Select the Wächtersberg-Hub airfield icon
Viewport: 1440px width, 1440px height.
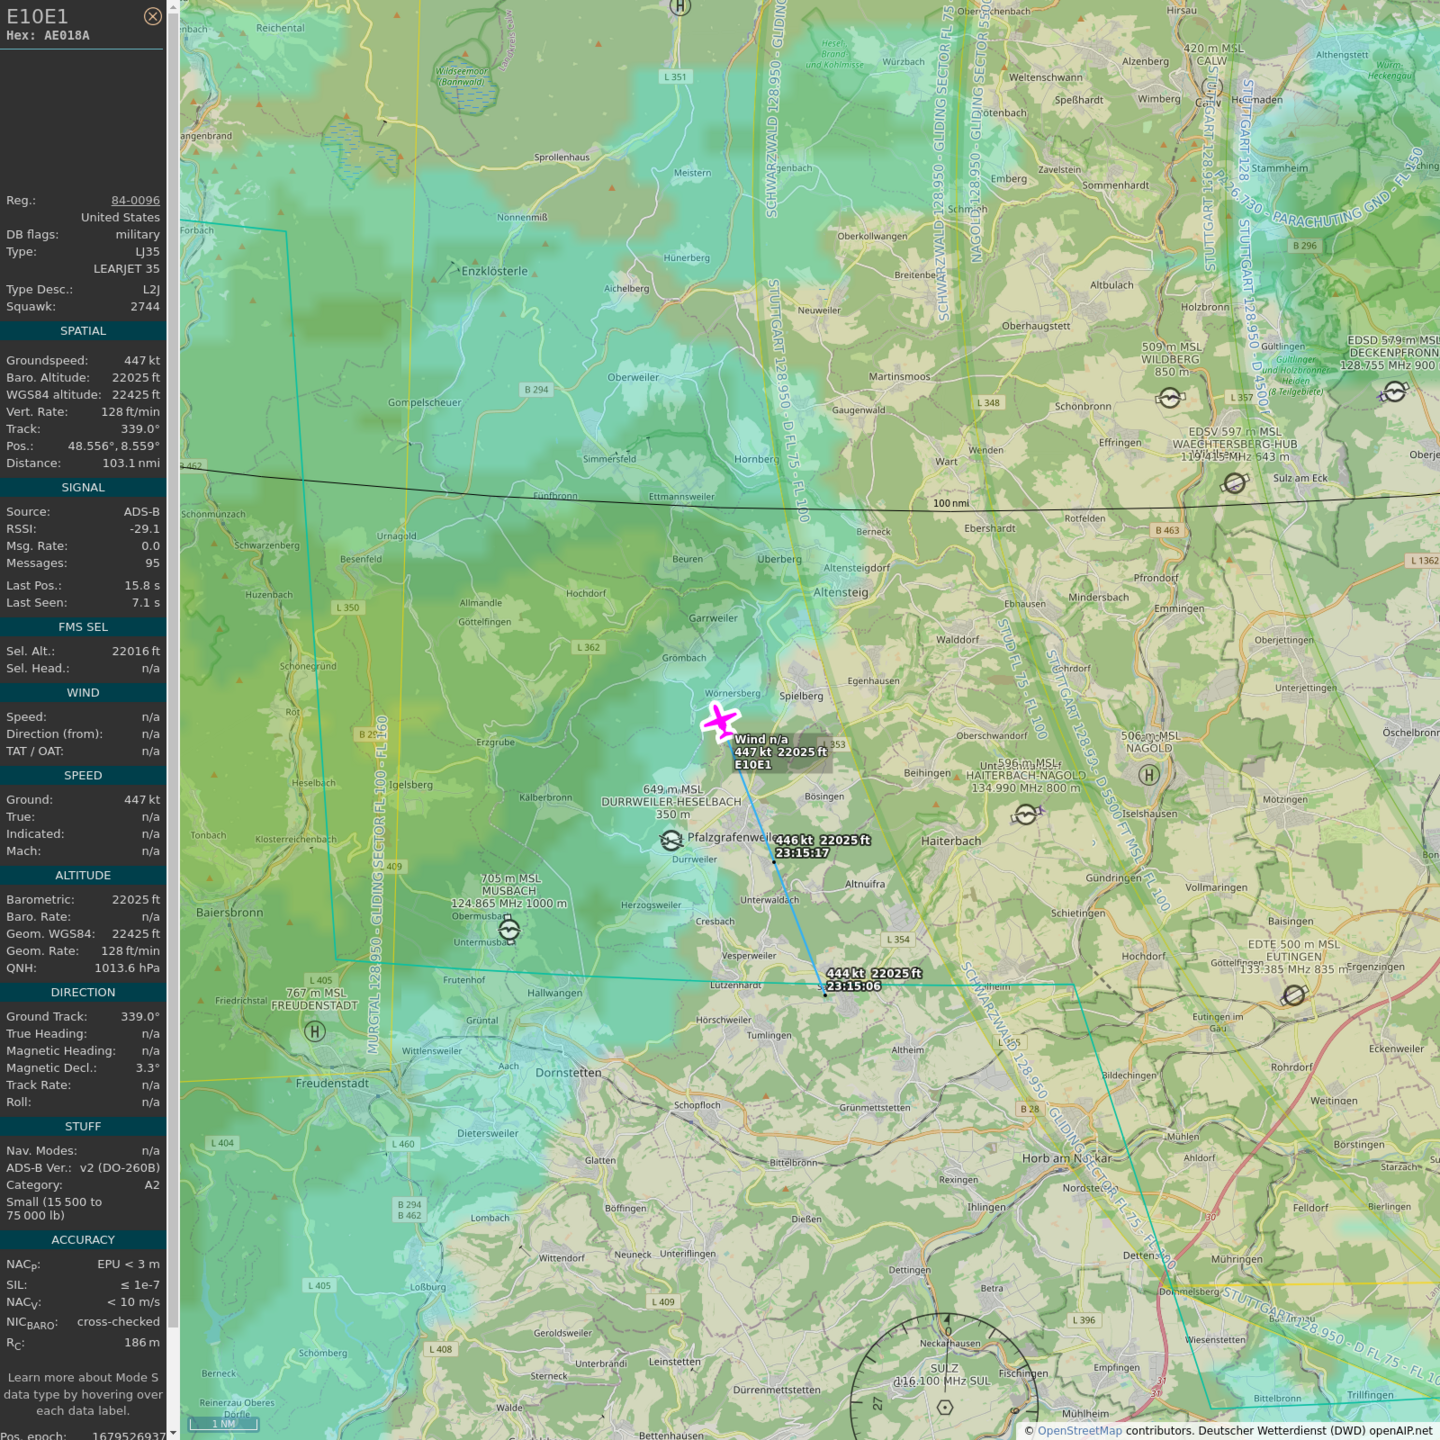point(1235,483)
